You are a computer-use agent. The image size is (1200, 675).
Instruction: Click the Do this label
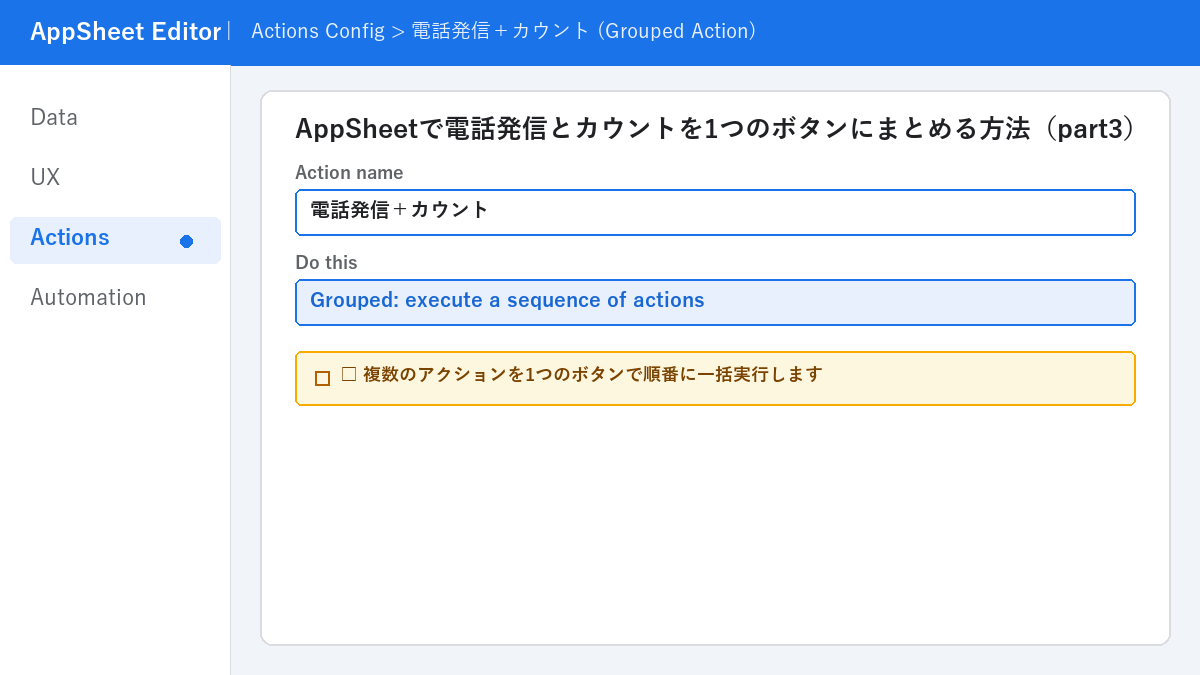pyautogui.click(x=326, y=263)
